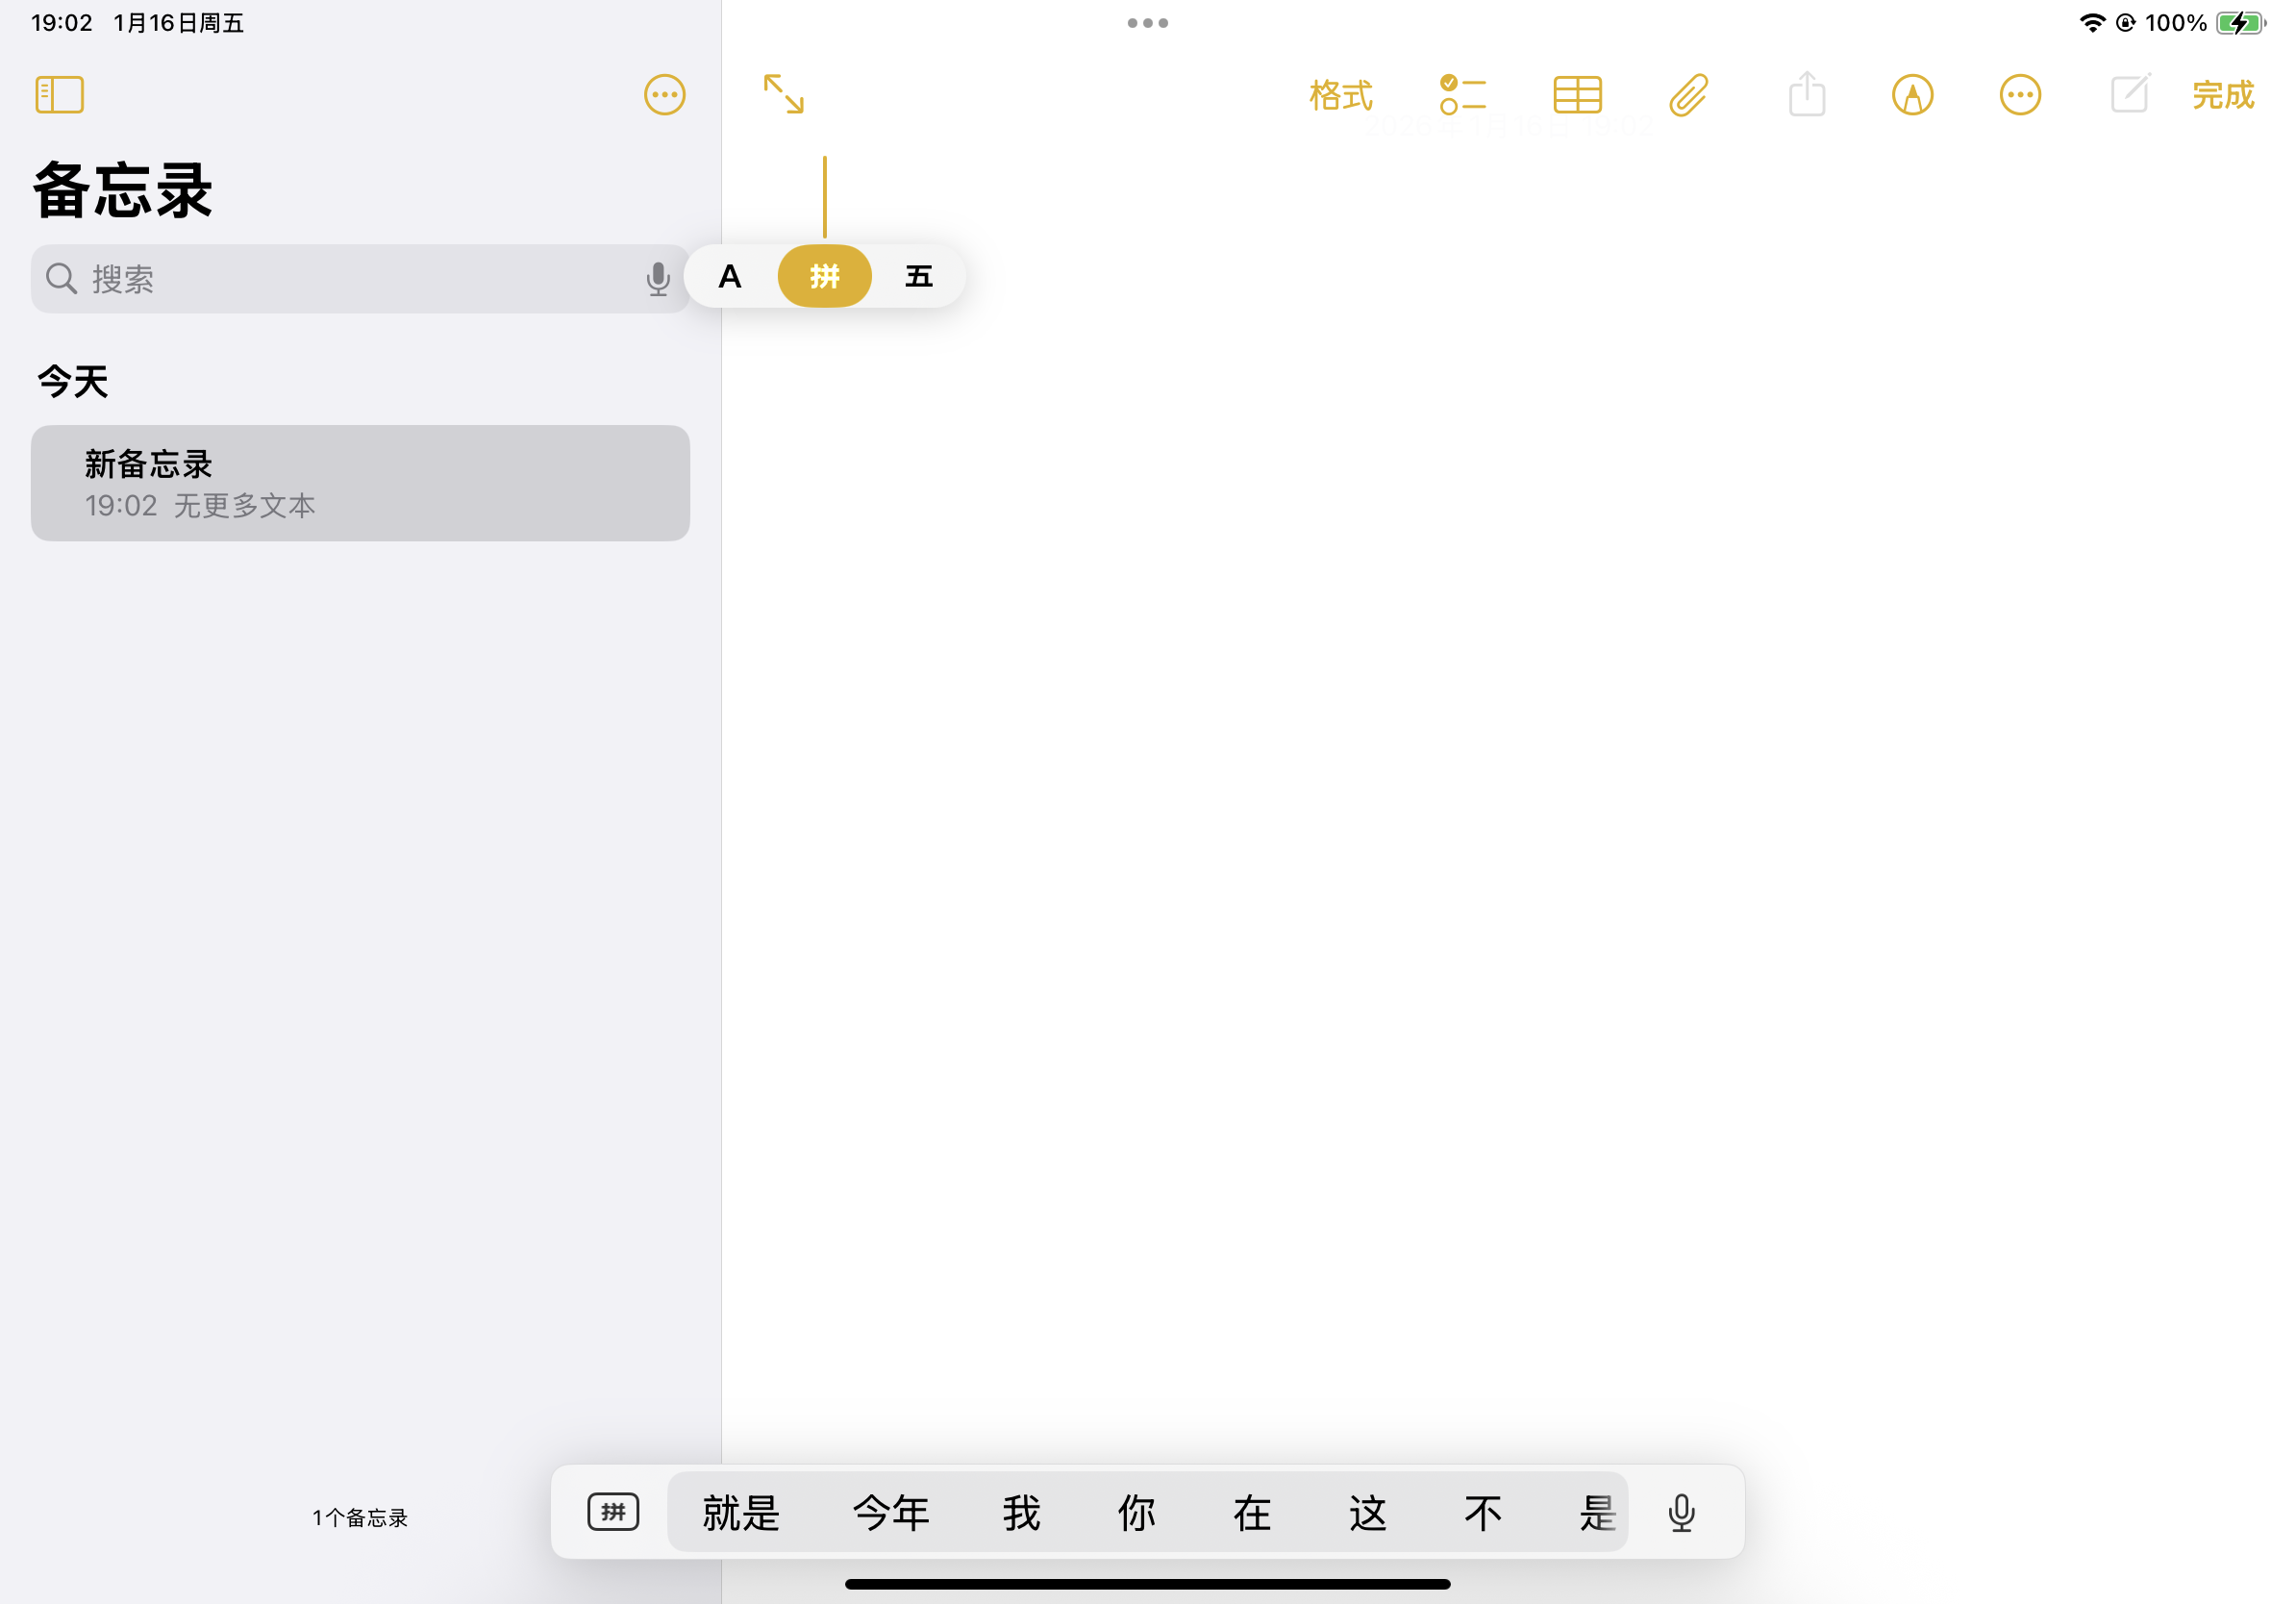Insert a checklist in the note
Viewport: 2296px width, 1604px height.
point(1462,95)
